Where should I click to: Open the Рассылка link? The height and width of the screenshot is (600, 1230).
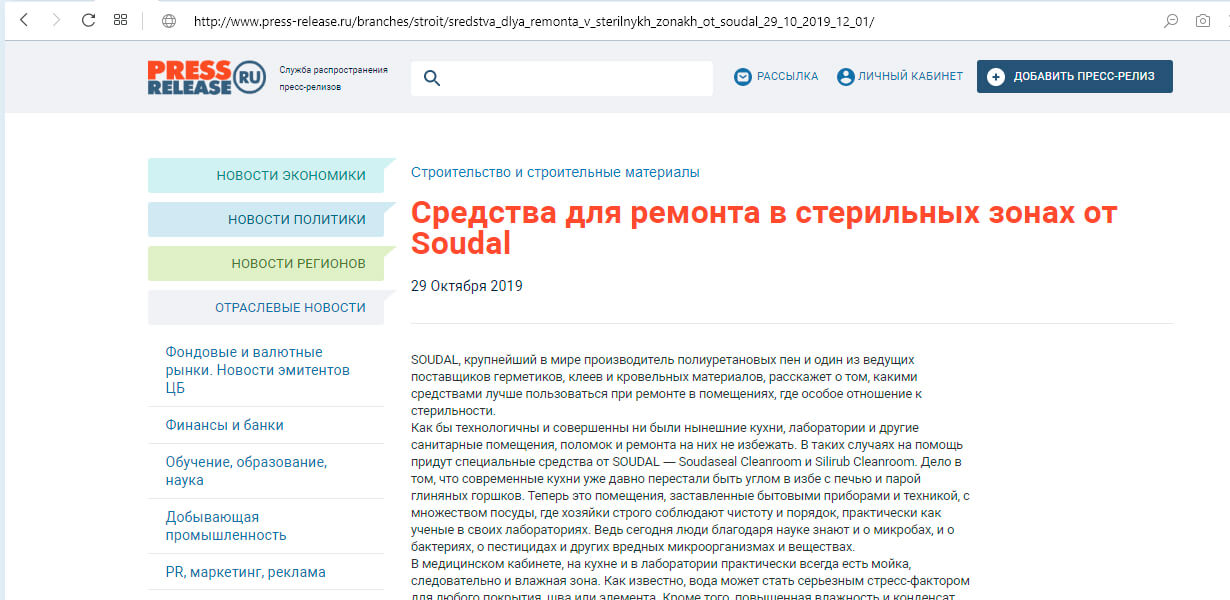pos(787,77)
